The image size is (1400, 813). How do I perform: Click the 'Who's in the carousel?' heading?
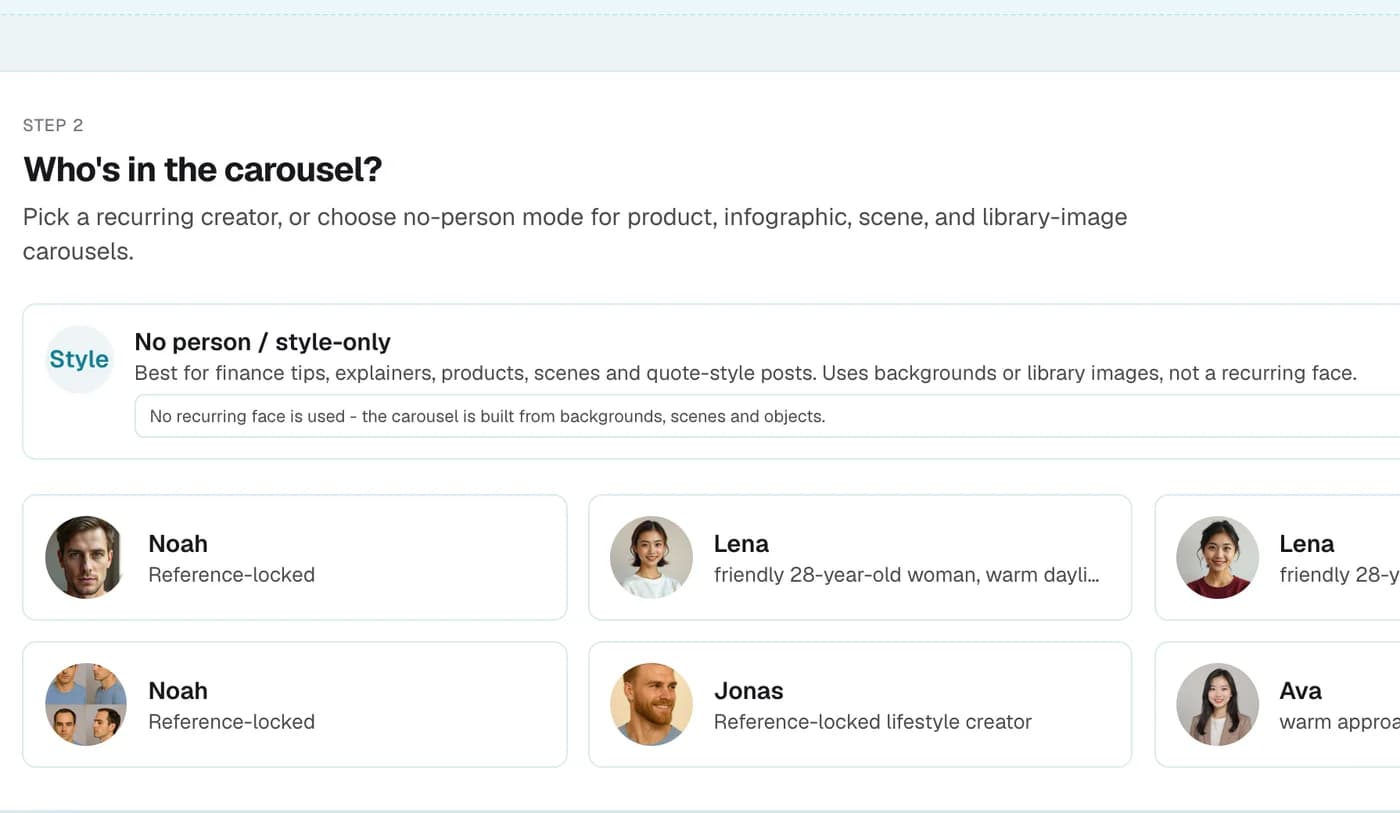(x=203, y=169)
